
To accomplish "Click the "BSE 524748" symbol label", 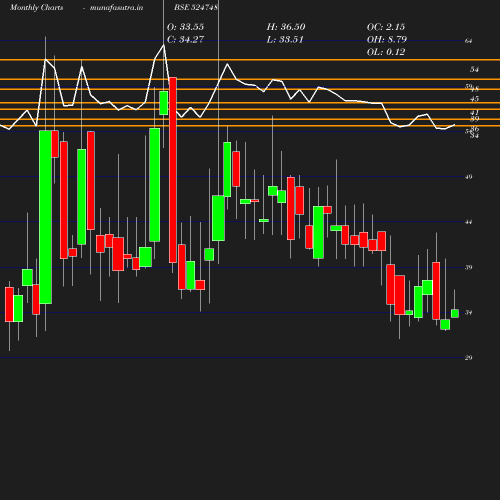I will pyautogui.click(x=196, y=7).
